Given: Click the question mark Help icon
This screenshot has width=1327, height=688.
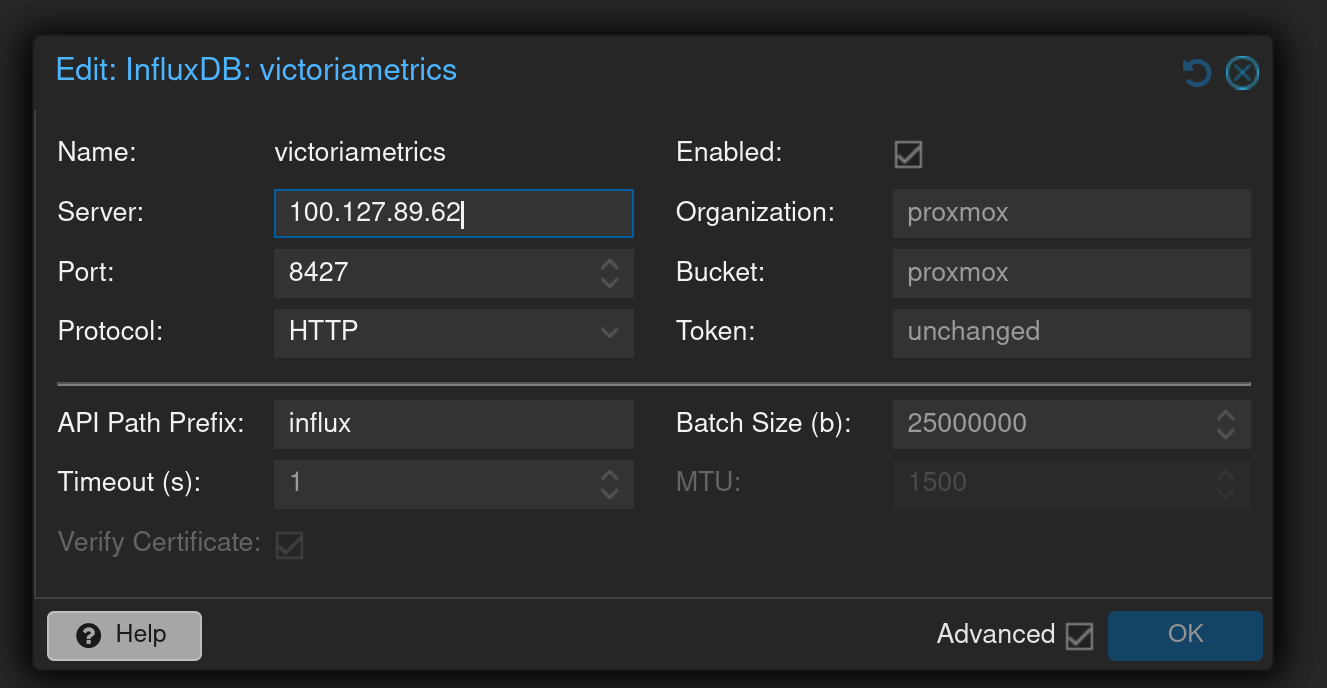Looking at the screenshot, I should pyautogui.click(x=89, y=636).
